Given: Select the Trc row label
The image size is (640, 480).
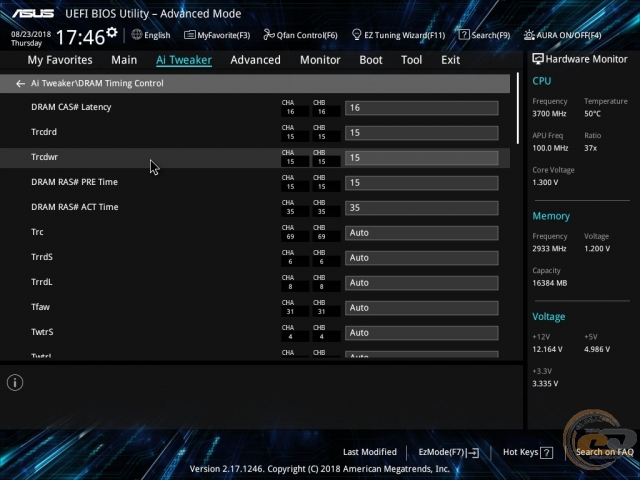Looking at the screenshot, I should tap(37, 232).
